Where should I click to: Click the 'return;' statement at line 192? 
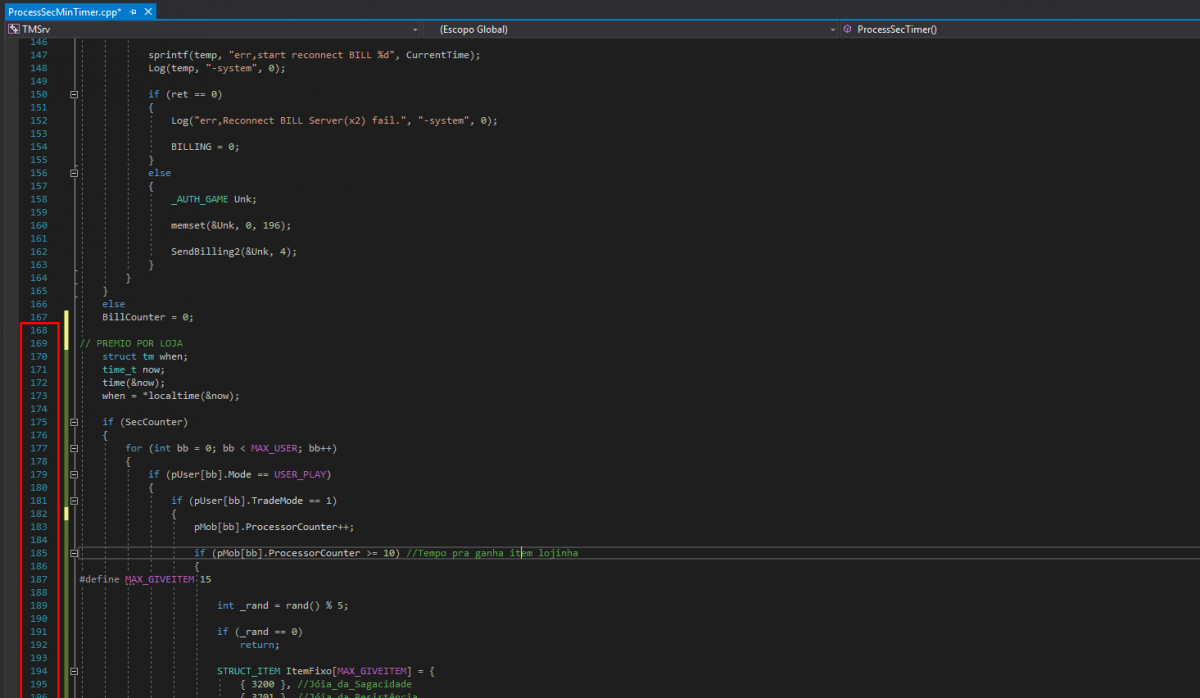pos(259,644)
